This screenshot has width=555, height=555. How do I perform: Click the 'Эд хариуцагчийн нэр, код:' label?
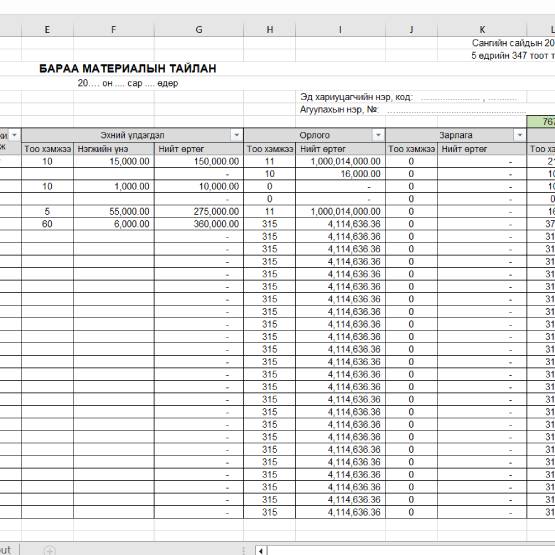(x=356, y=97)
